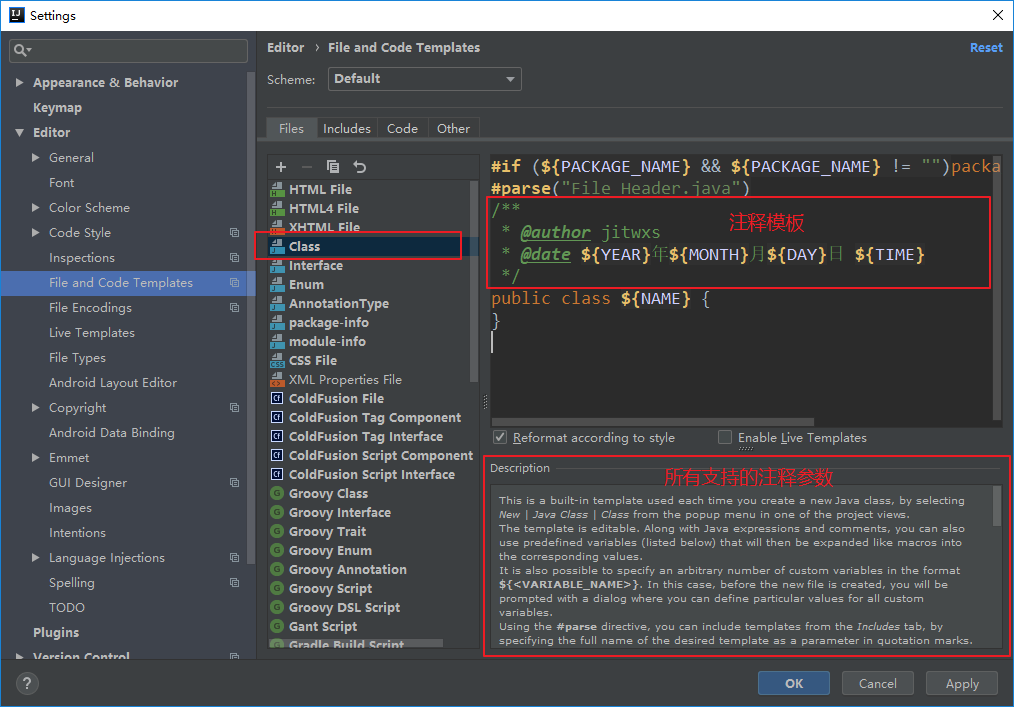Viewport: 1014px width, 707px height.
Task: Select the Groovy Class template icon
Action: (x=278, y=493)
